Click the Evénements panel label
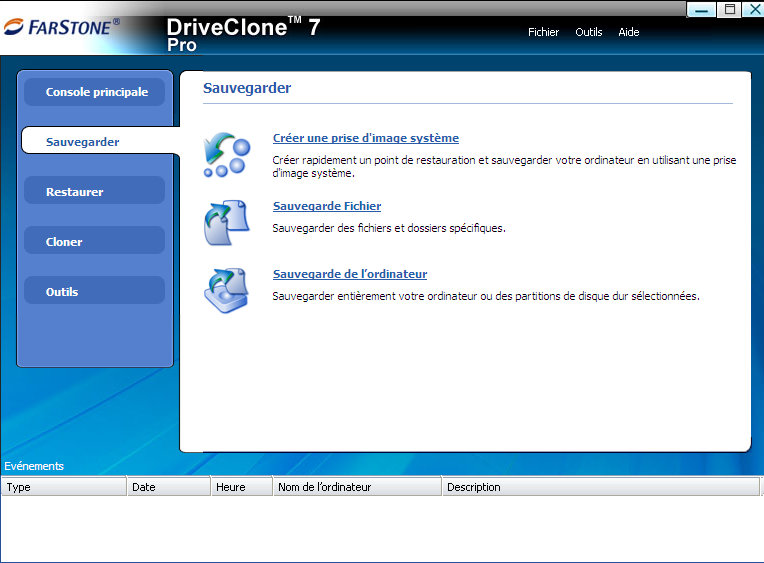This screenshot has width=764, height=563. point(34,466)
